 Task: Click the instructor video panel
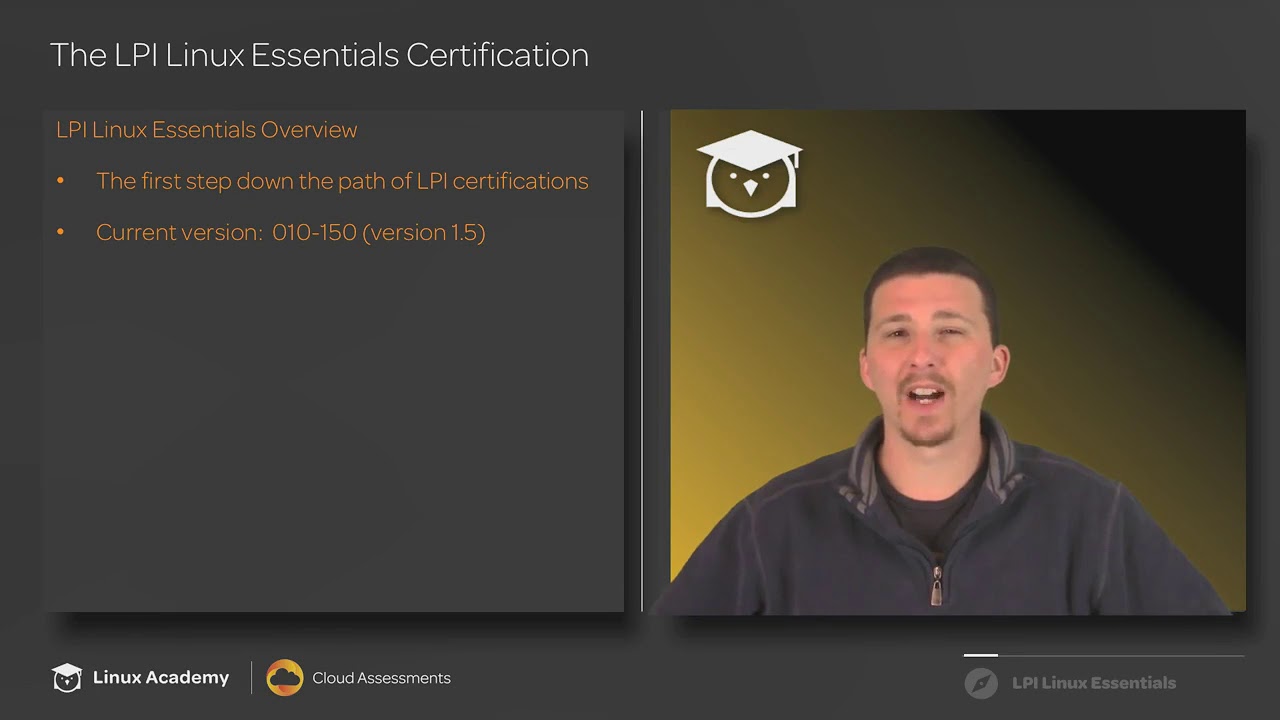[958, 361]
